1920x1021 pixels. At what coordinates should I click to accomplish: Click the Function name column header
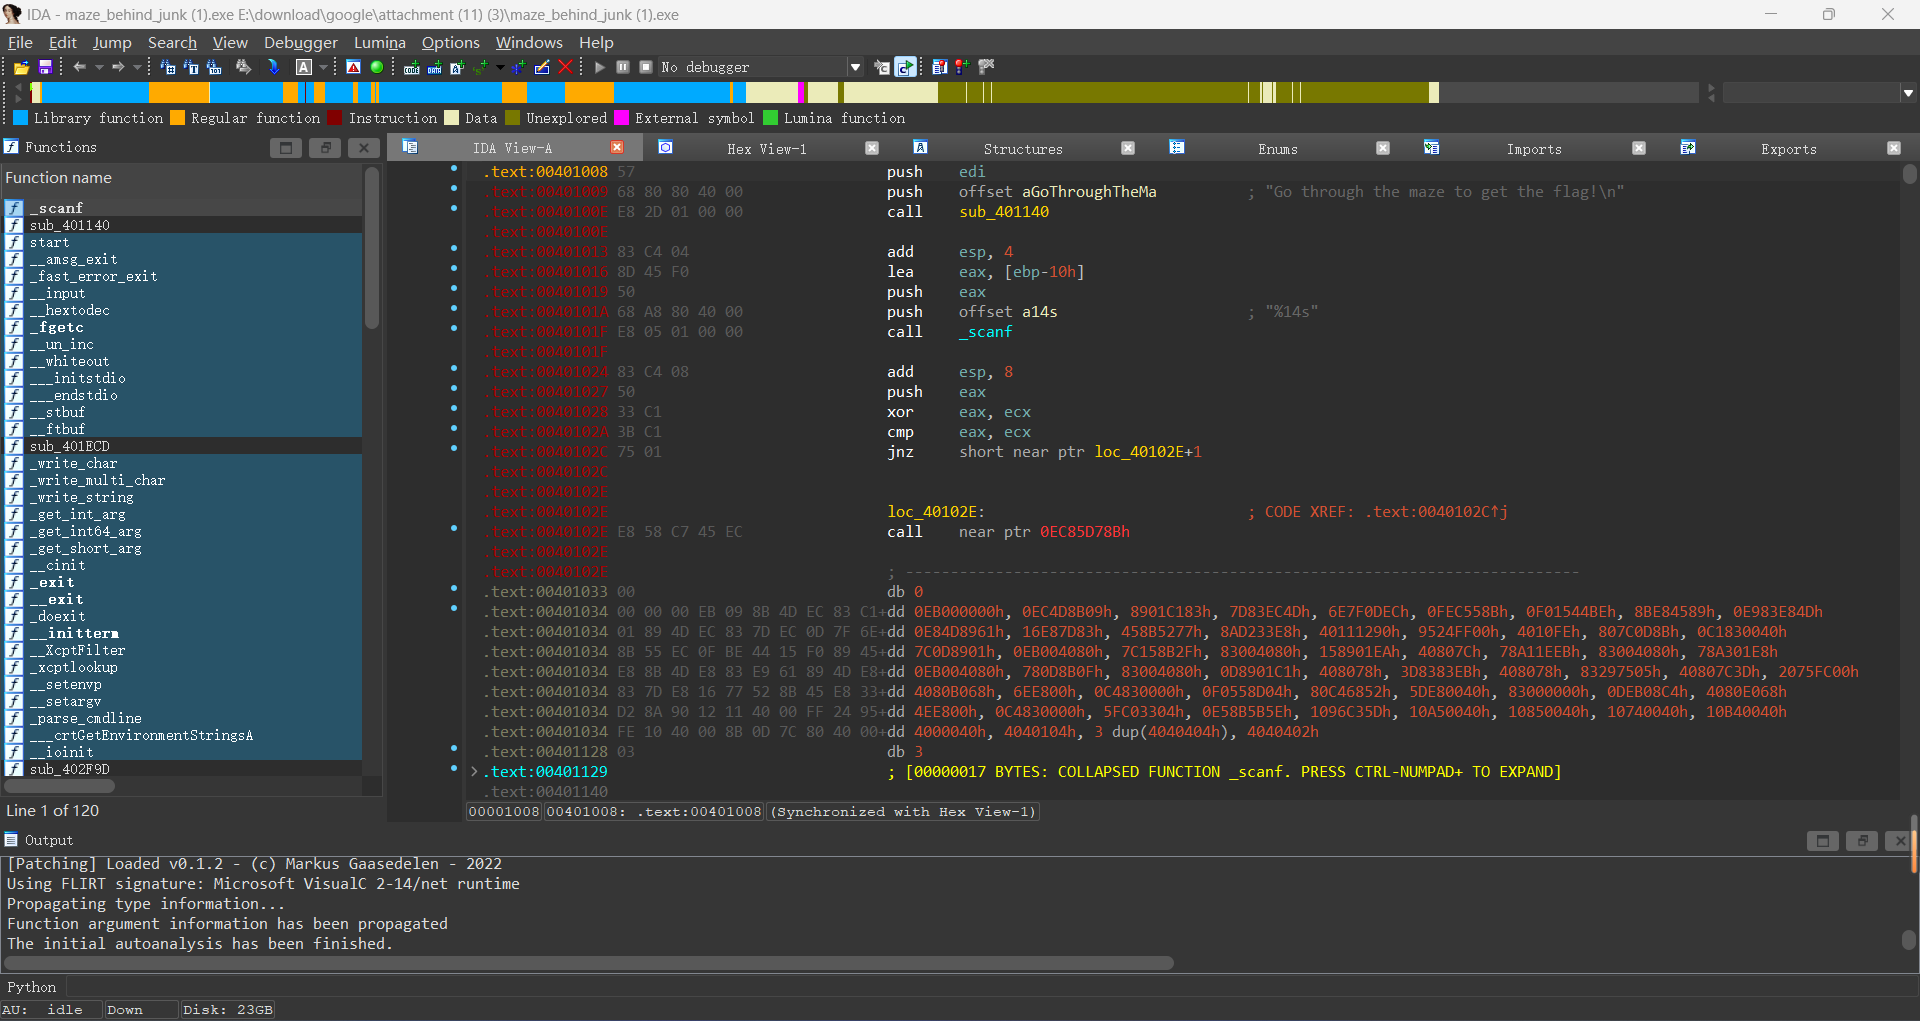(182, 178)
